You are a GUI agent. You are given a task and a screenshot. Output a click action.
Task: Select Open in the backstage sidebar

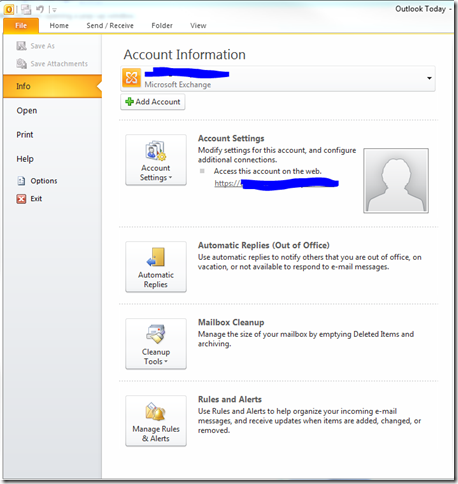pos(27,111)
